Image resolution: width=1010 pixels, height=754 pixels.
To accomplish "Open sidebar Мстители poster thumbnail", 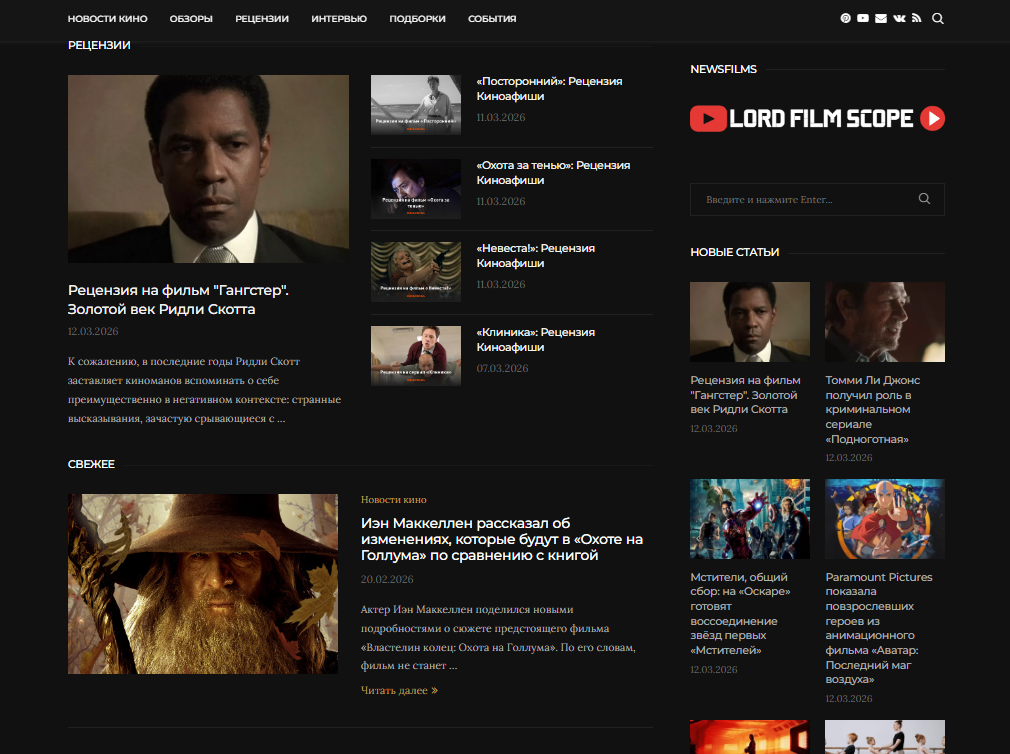I will [x=750, y=519].
